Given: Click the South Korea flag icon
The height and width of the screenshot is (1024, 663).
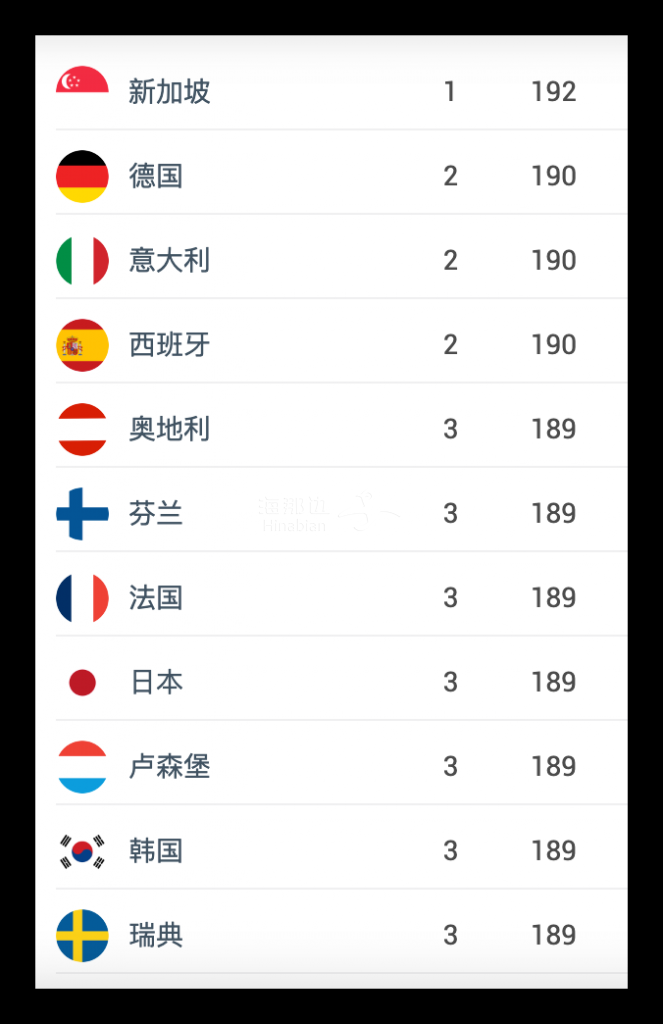Looking at the screenshot, I should pos(82,851).
